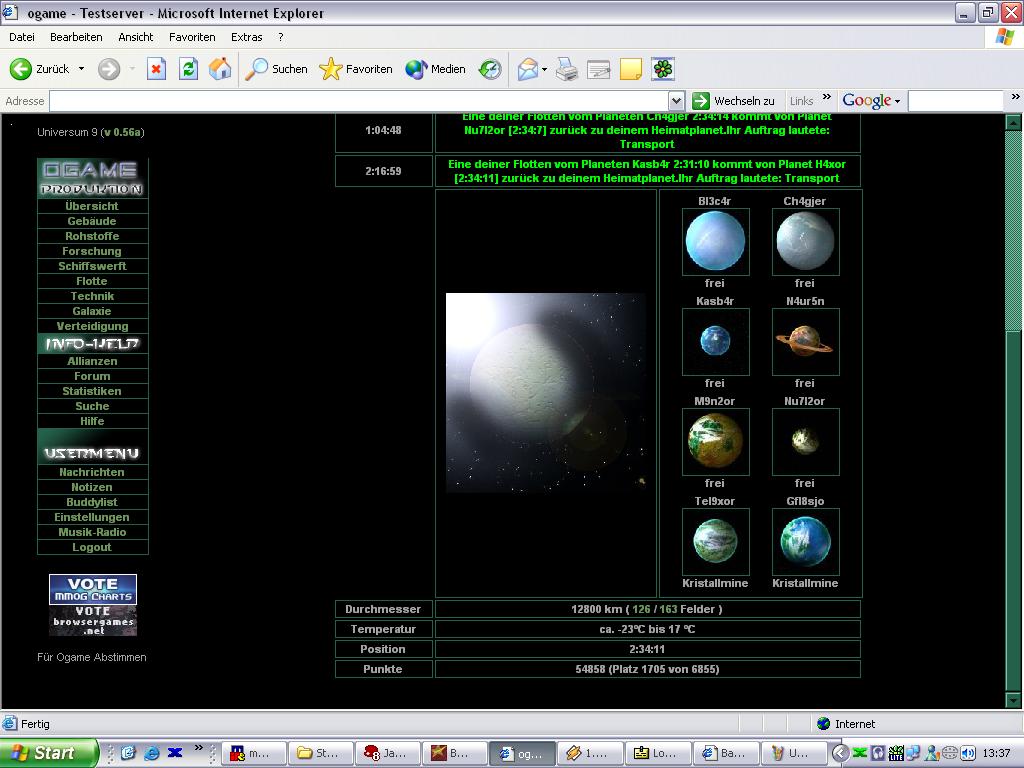Viewport: 1024px width, 768px height.
Task: Click the Print icon in toolbar
Action: [x=567, y=69]
